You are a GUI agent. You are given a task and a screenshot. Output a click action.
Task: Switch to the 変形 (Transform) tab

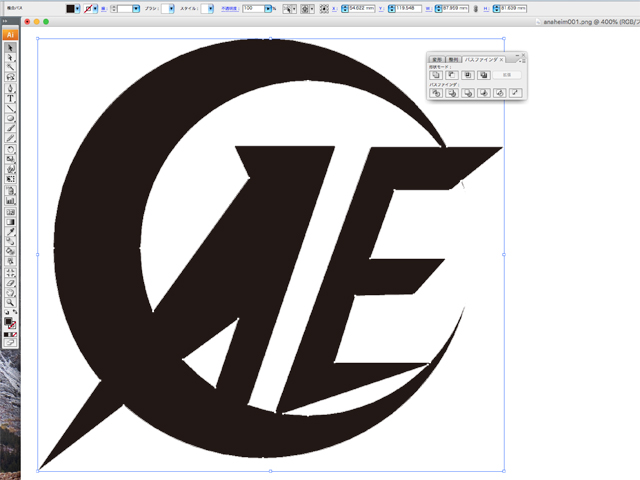pos(437,60)
